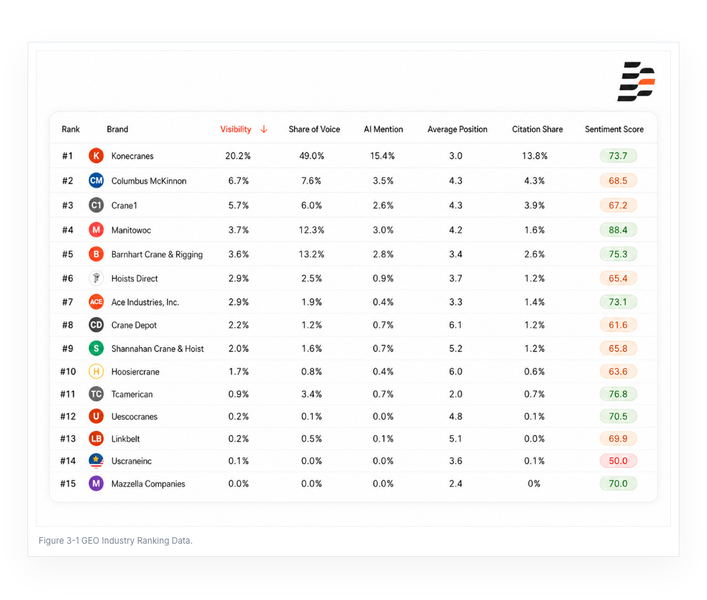The width and height of the screenshot is (707, 600).
Task: Sort by Share of Voice column header
Action: point(314,129)
